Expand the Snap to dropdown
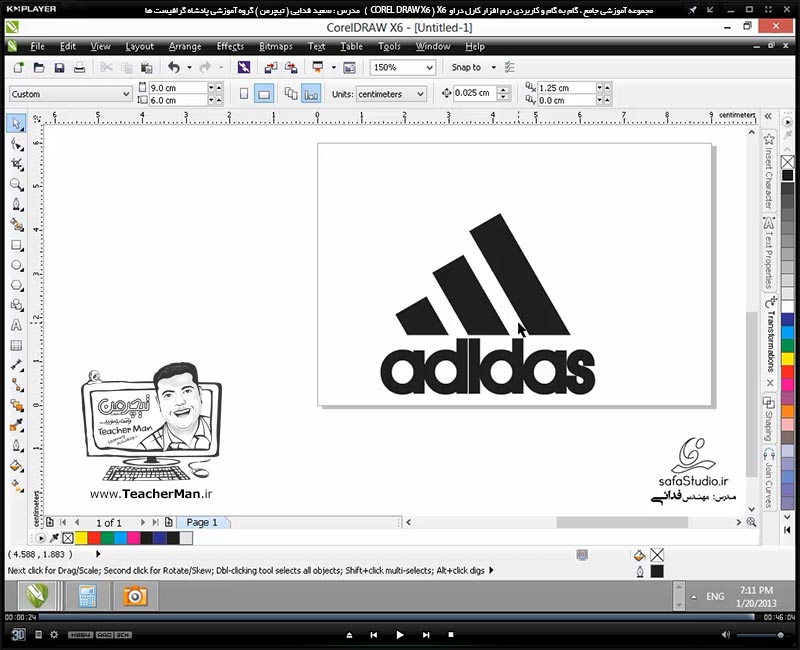Screen dimensions: 800x650 tap(493, 67)
